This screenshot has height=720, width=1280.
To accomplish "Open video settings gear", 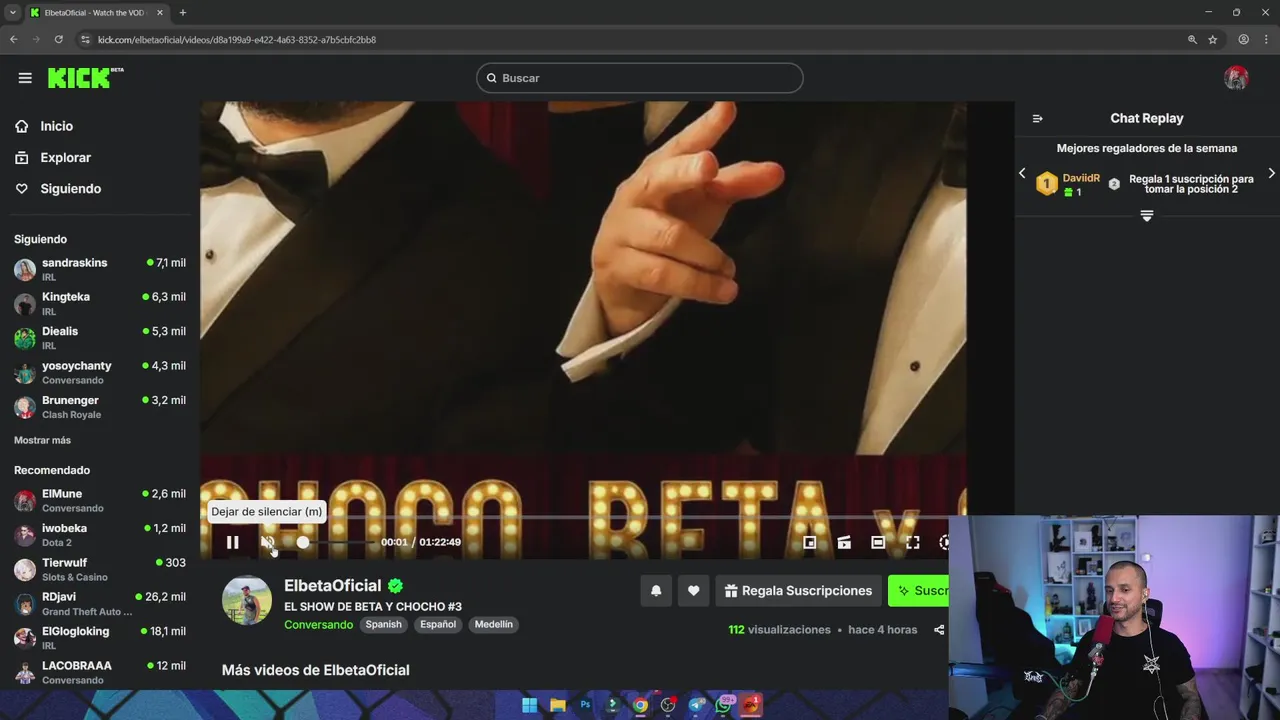I will coord(944,542).
